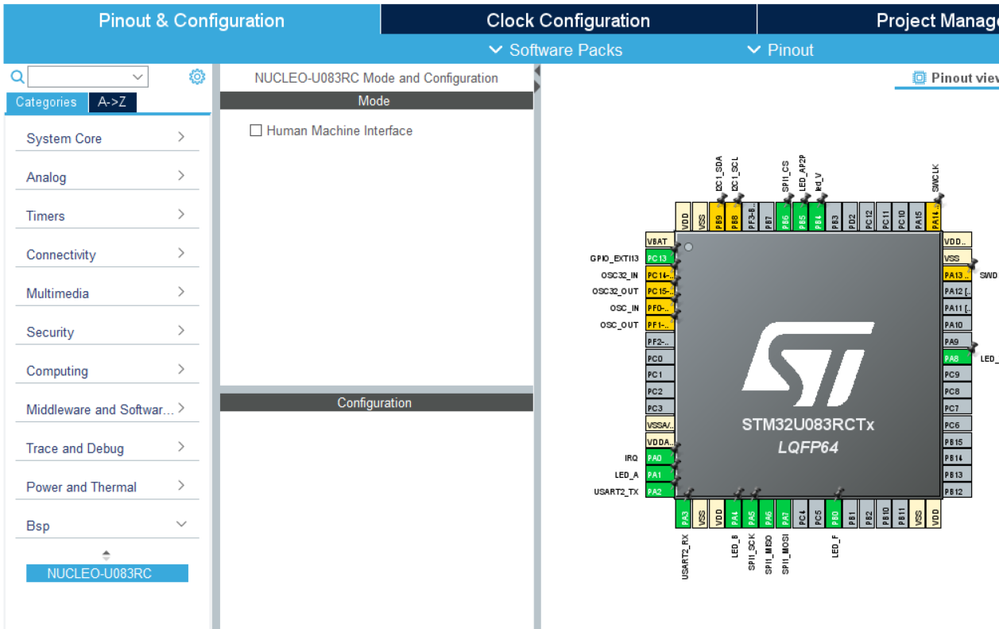
Task: Select pin PA5 labeled SPI1_SCK
Action: pyautogui.click(x=751, y=514)
